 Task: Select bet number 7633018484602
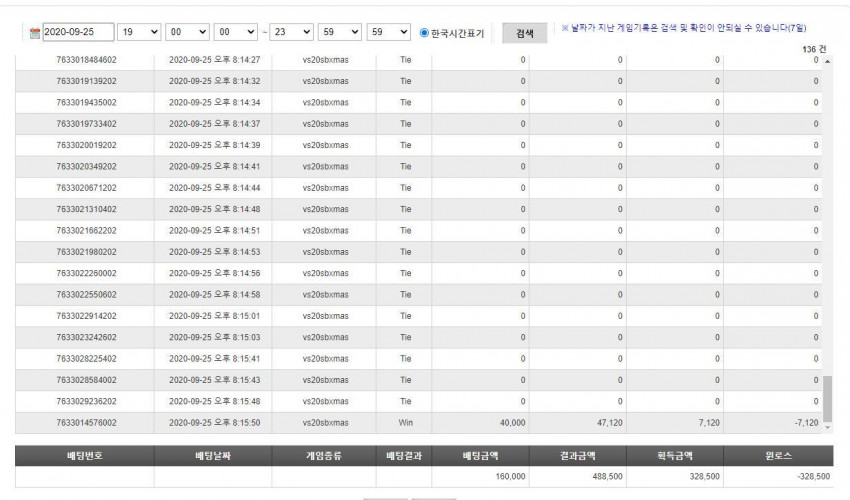pos(86,60)
